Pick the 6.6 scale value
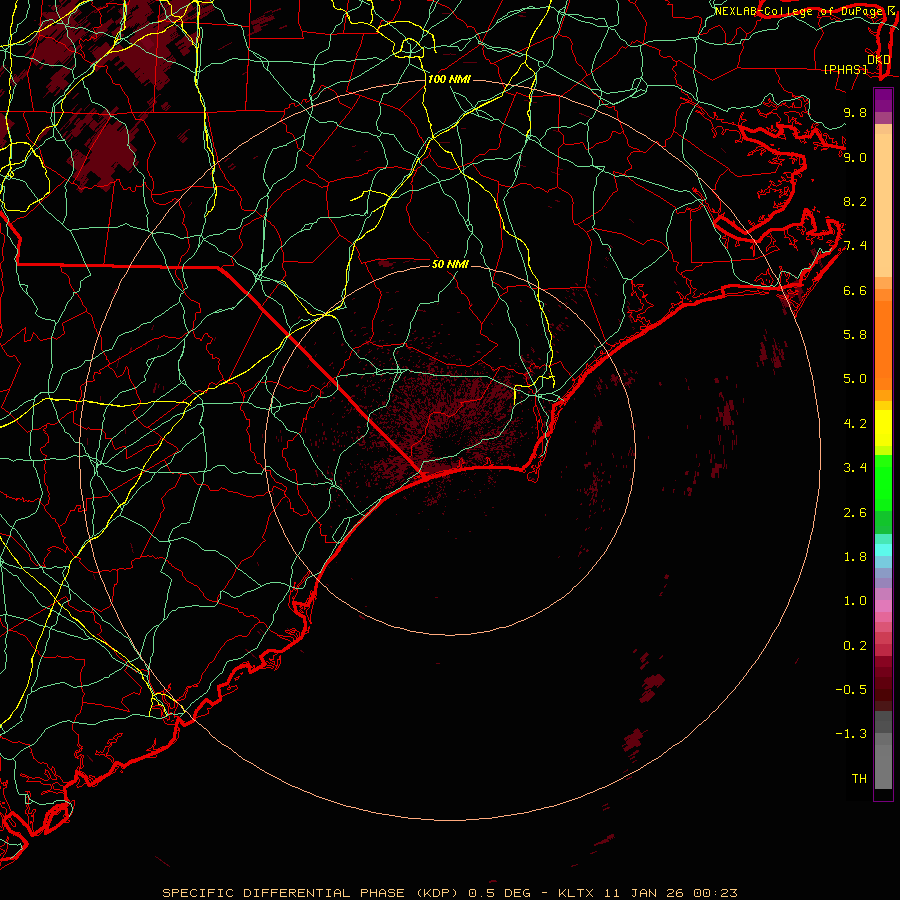The height and width of the screenshot is (900, 900). [855, 290]
